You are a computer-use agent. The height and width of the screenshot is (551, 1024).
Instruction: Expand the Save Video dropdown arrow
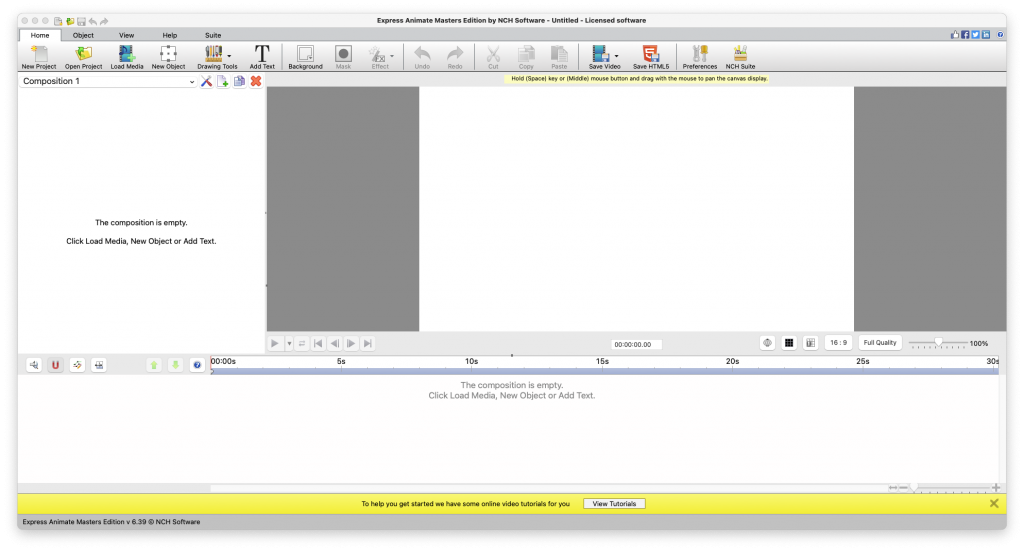[616, 56]
